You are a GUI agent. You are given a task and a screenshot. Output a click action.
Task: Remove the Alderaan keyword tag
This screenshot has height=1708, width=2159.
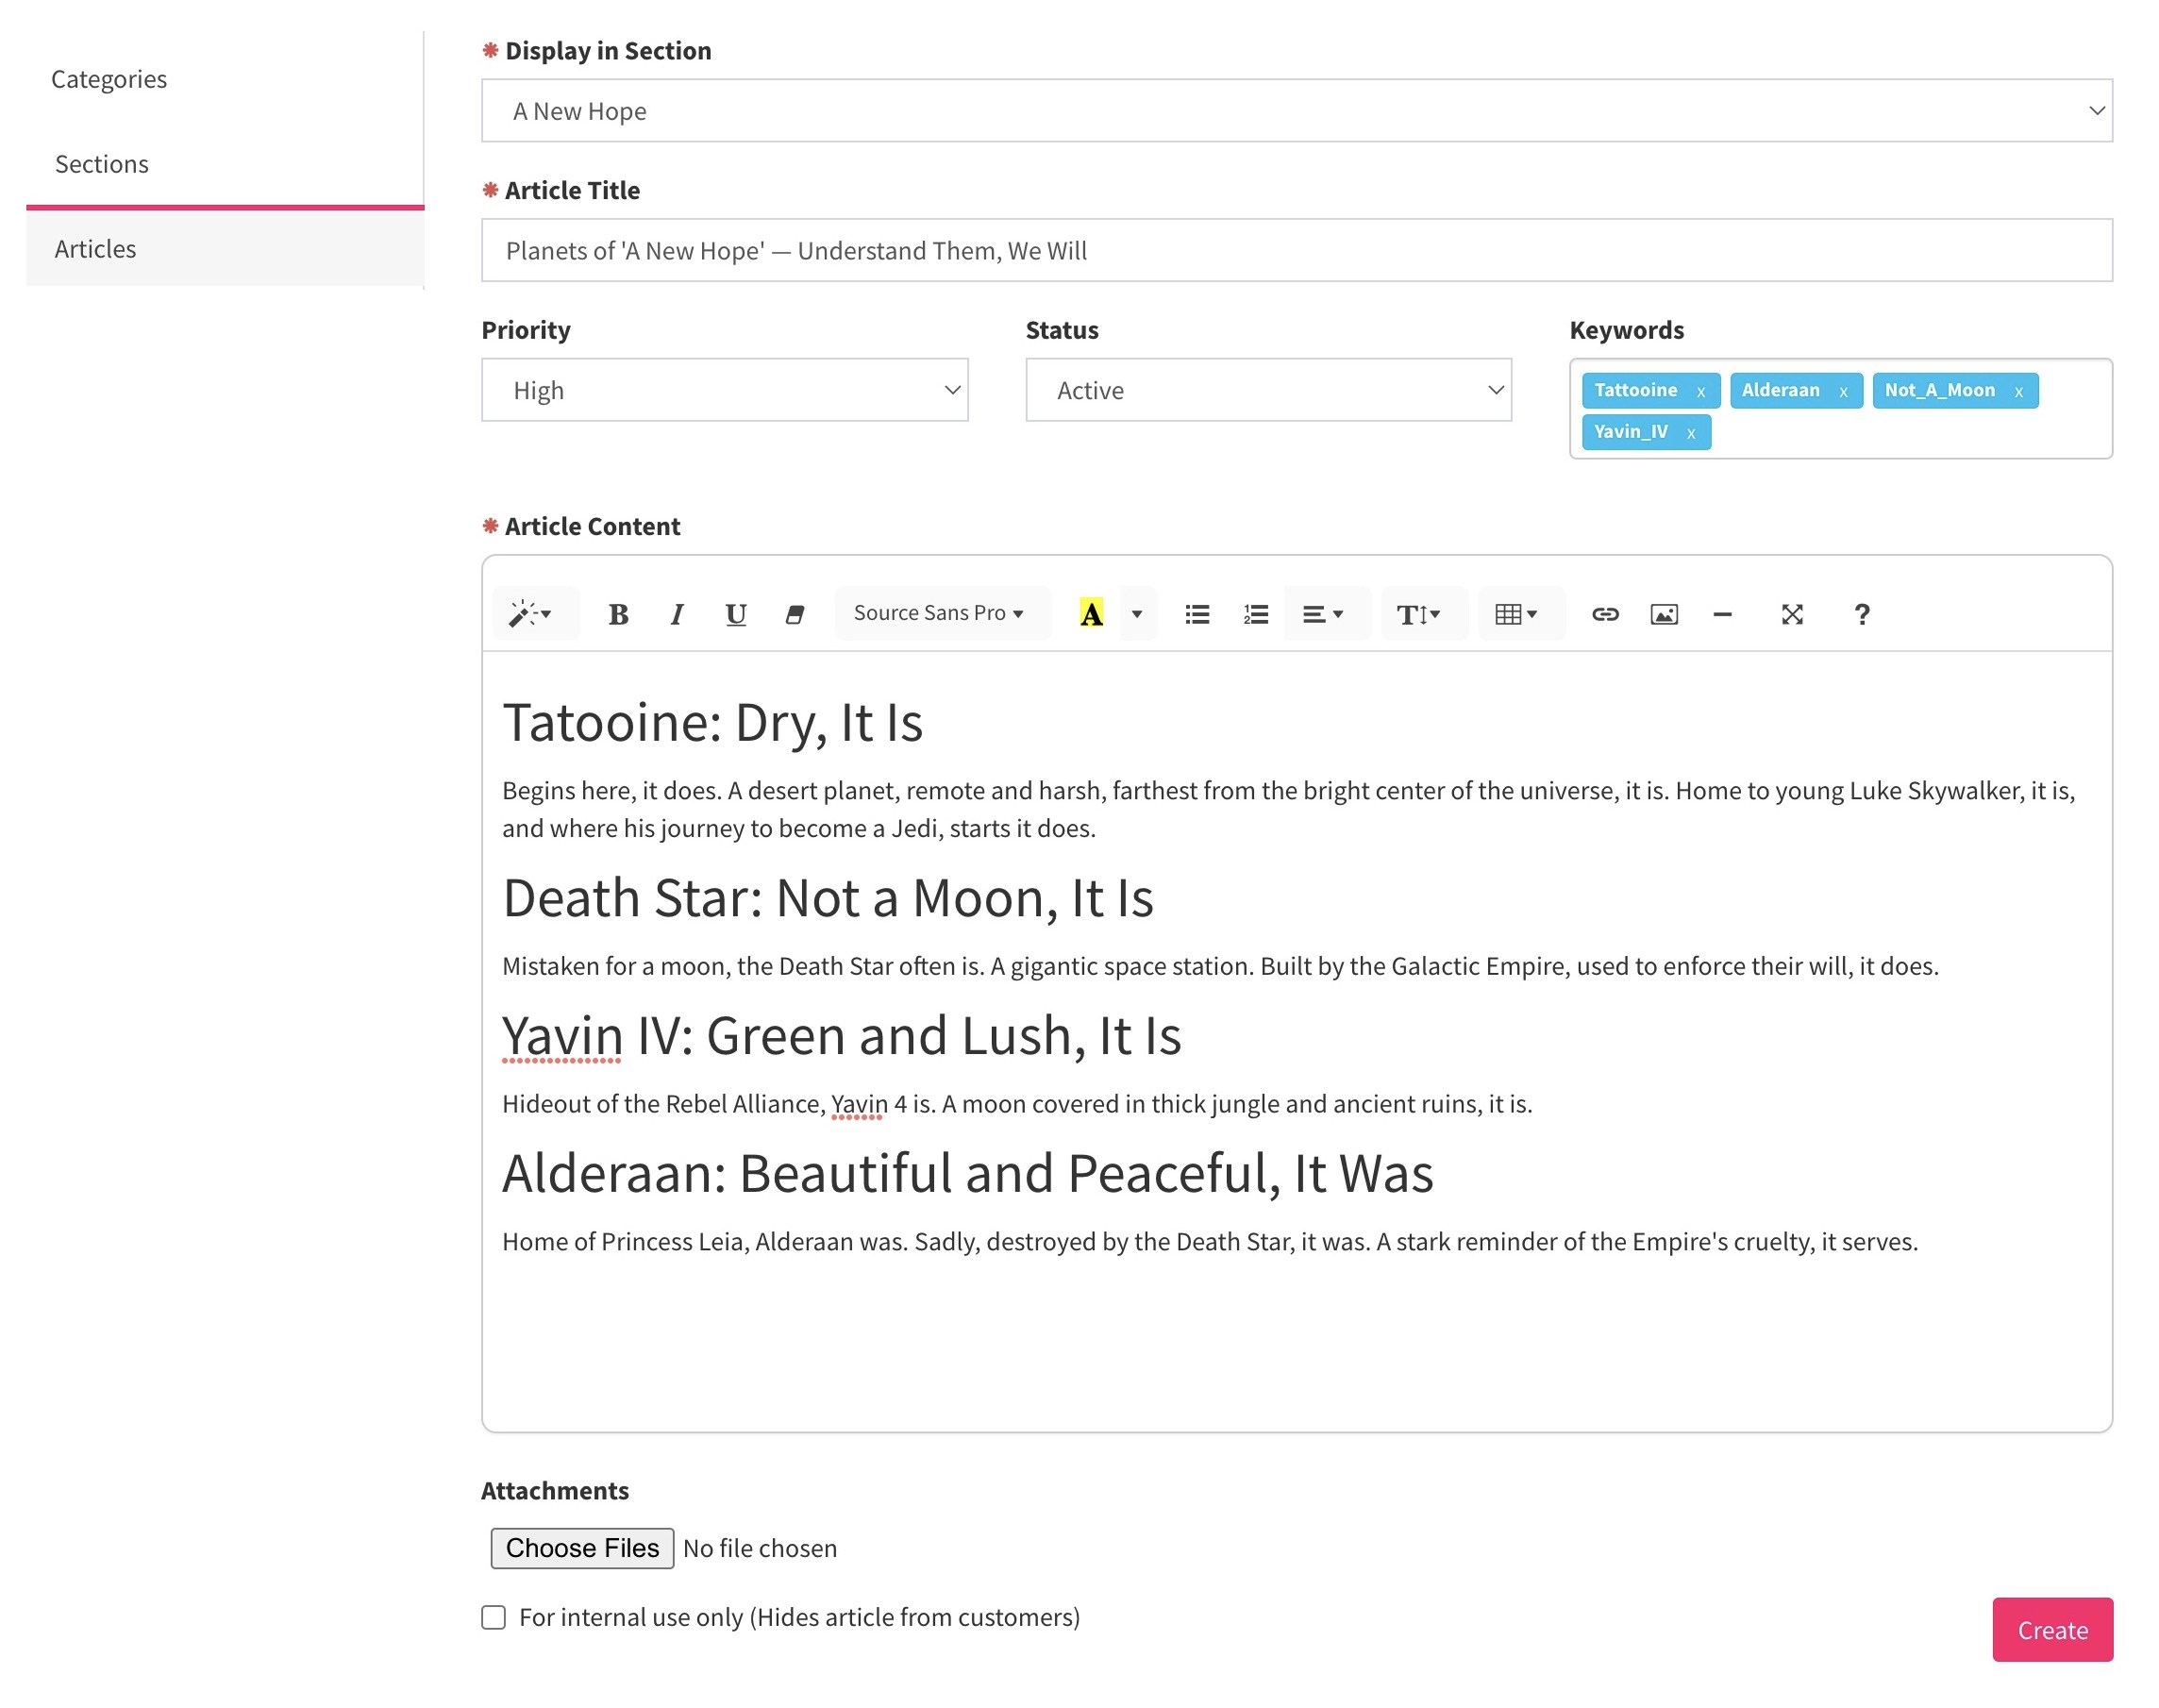pos(1843,392)
